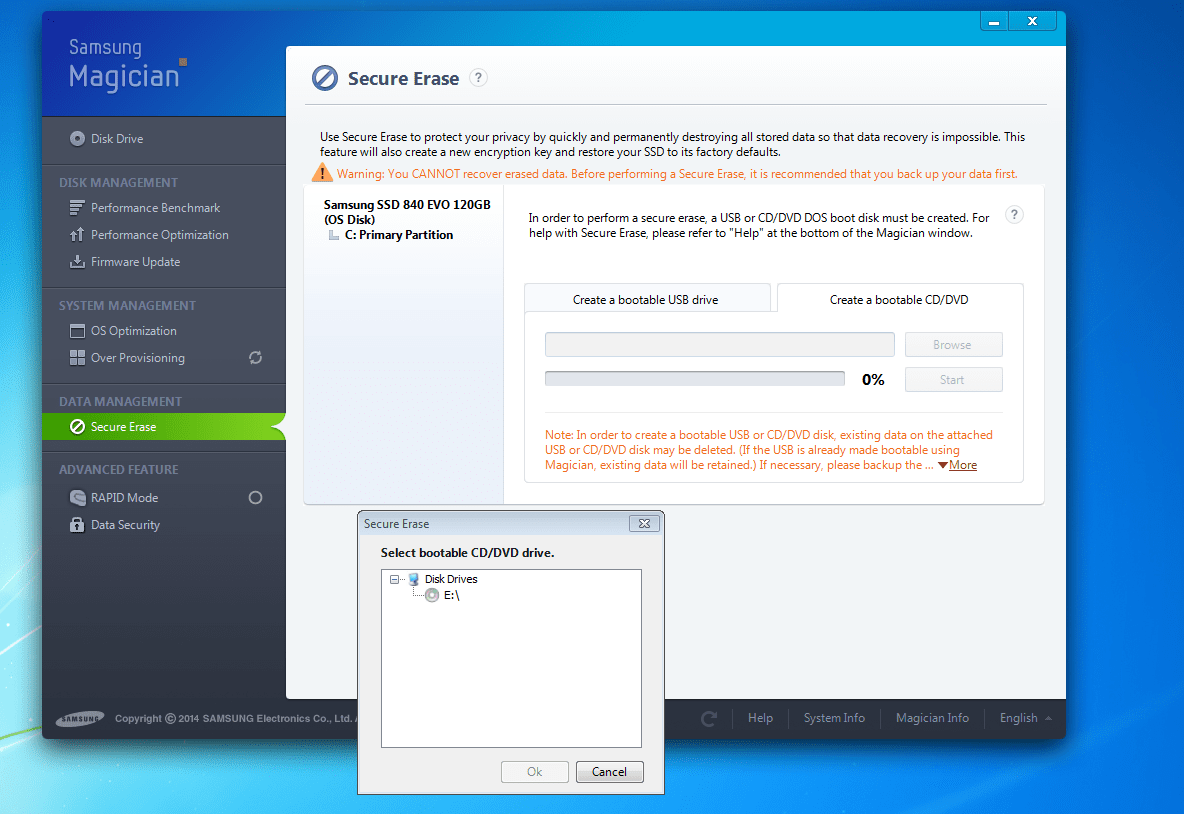This screenshot has height=814, width=1184.
Task: Click the Firmware Update download icon
Action: click(77, 262)
